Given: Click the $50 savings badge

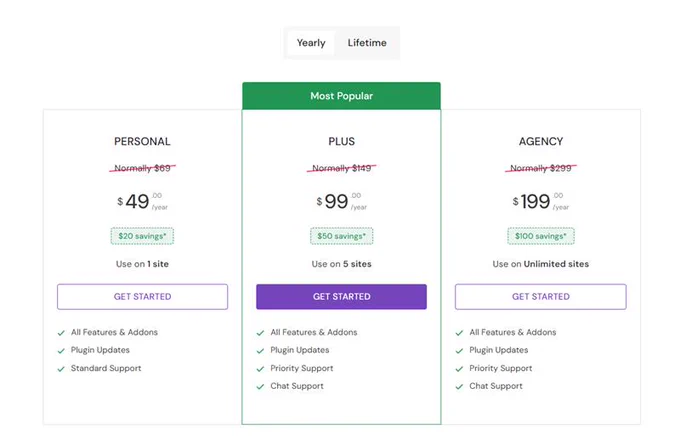Looking at the screenshot, I should pyautogui.click(x=341, y=236).
